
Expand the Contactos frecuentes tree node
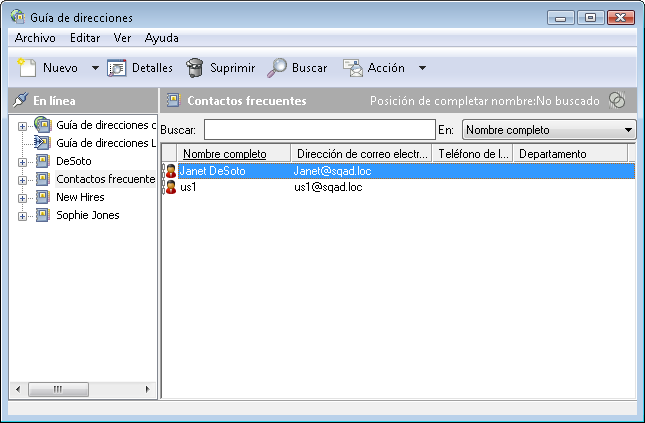(x=23, y=180)
